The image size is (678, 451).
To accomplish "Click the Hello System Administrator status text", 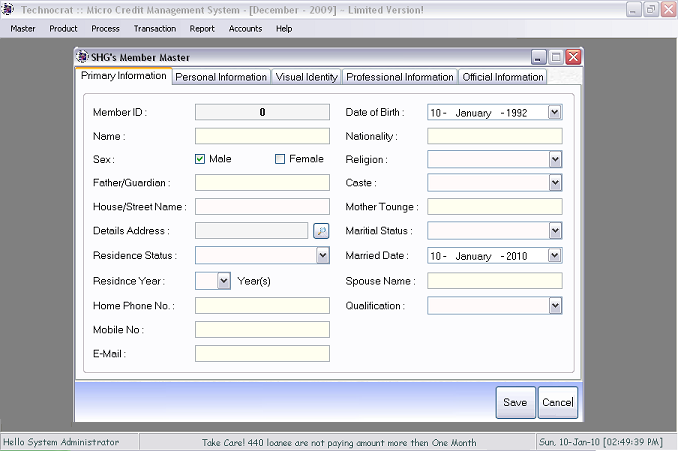I will (61, 442).
